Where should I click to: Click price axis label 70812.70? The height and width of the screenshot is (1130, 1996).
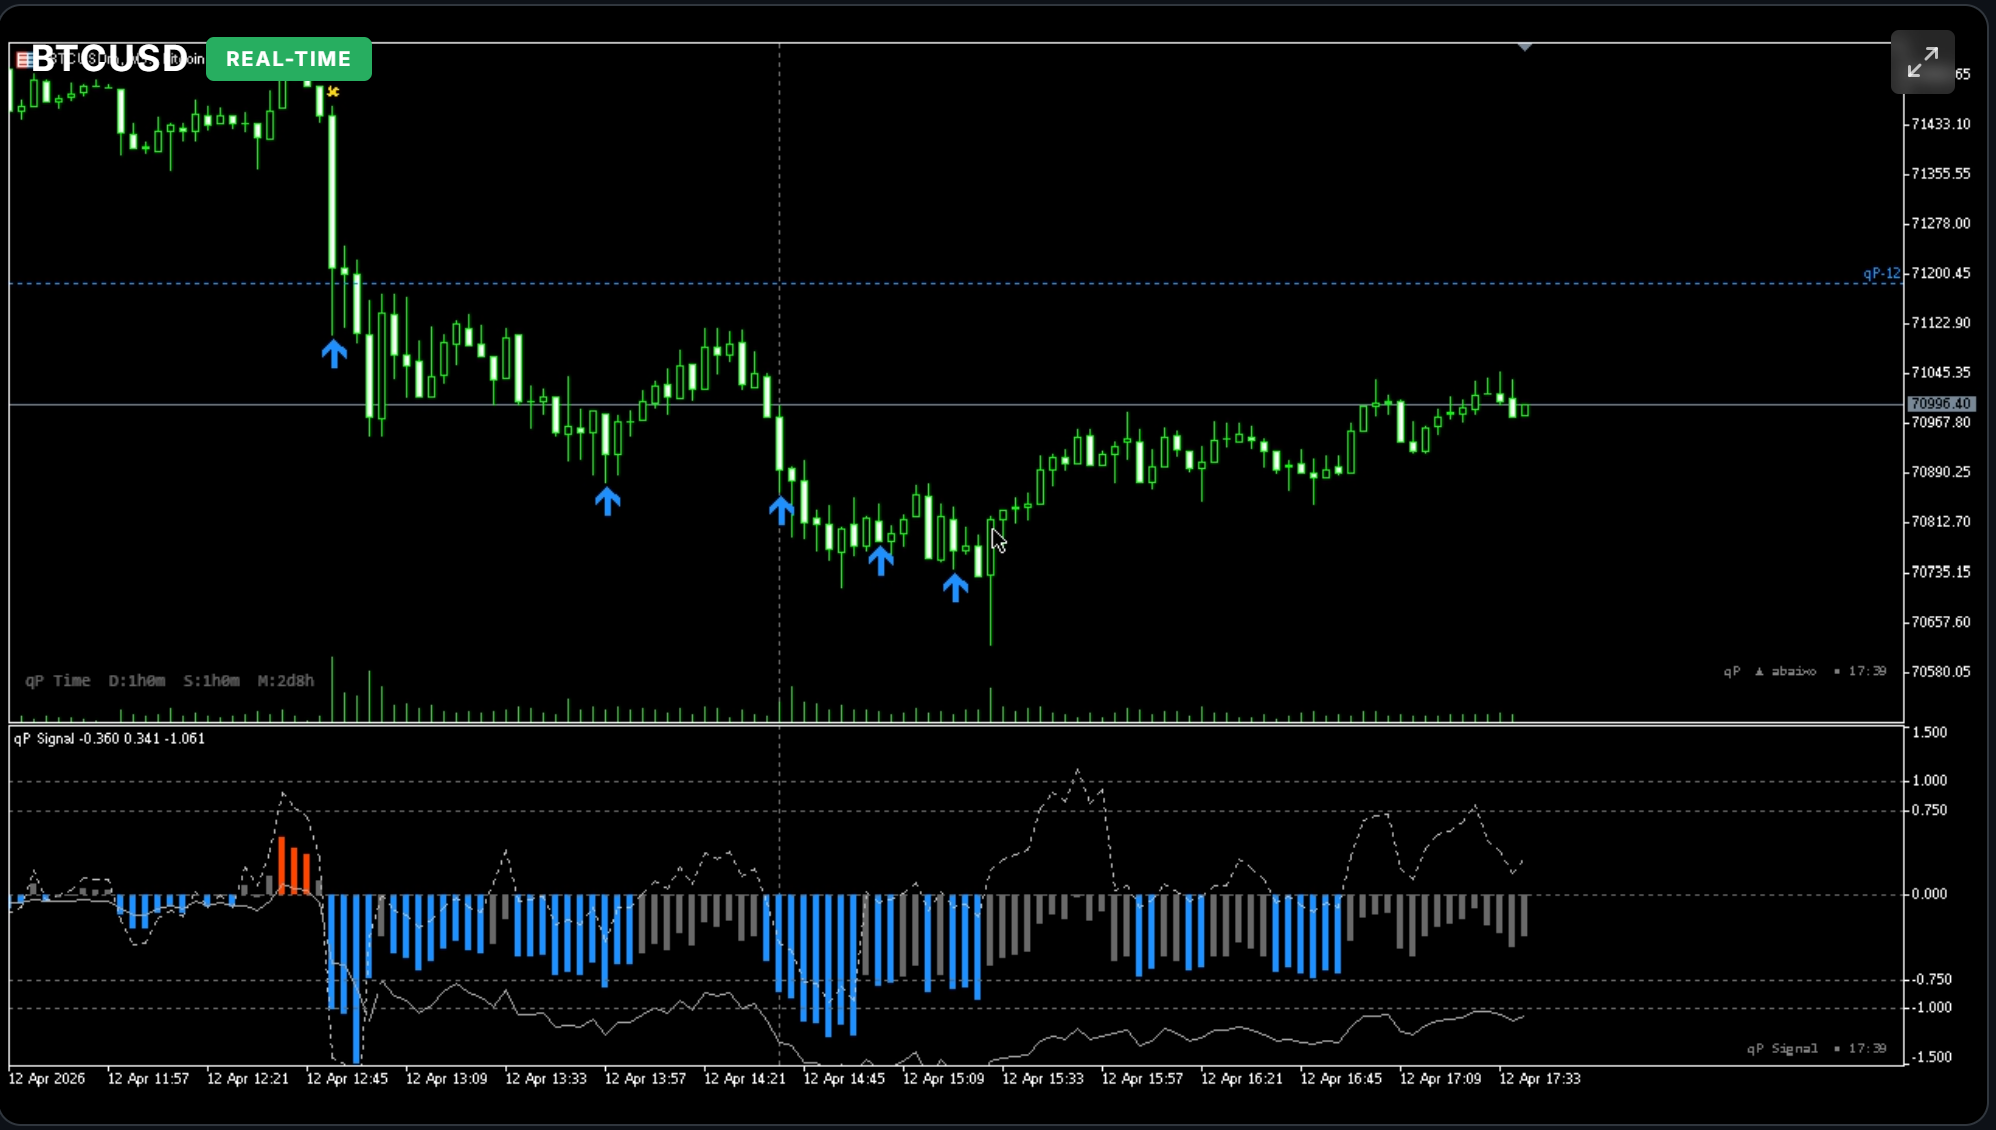click(1940, 522)
